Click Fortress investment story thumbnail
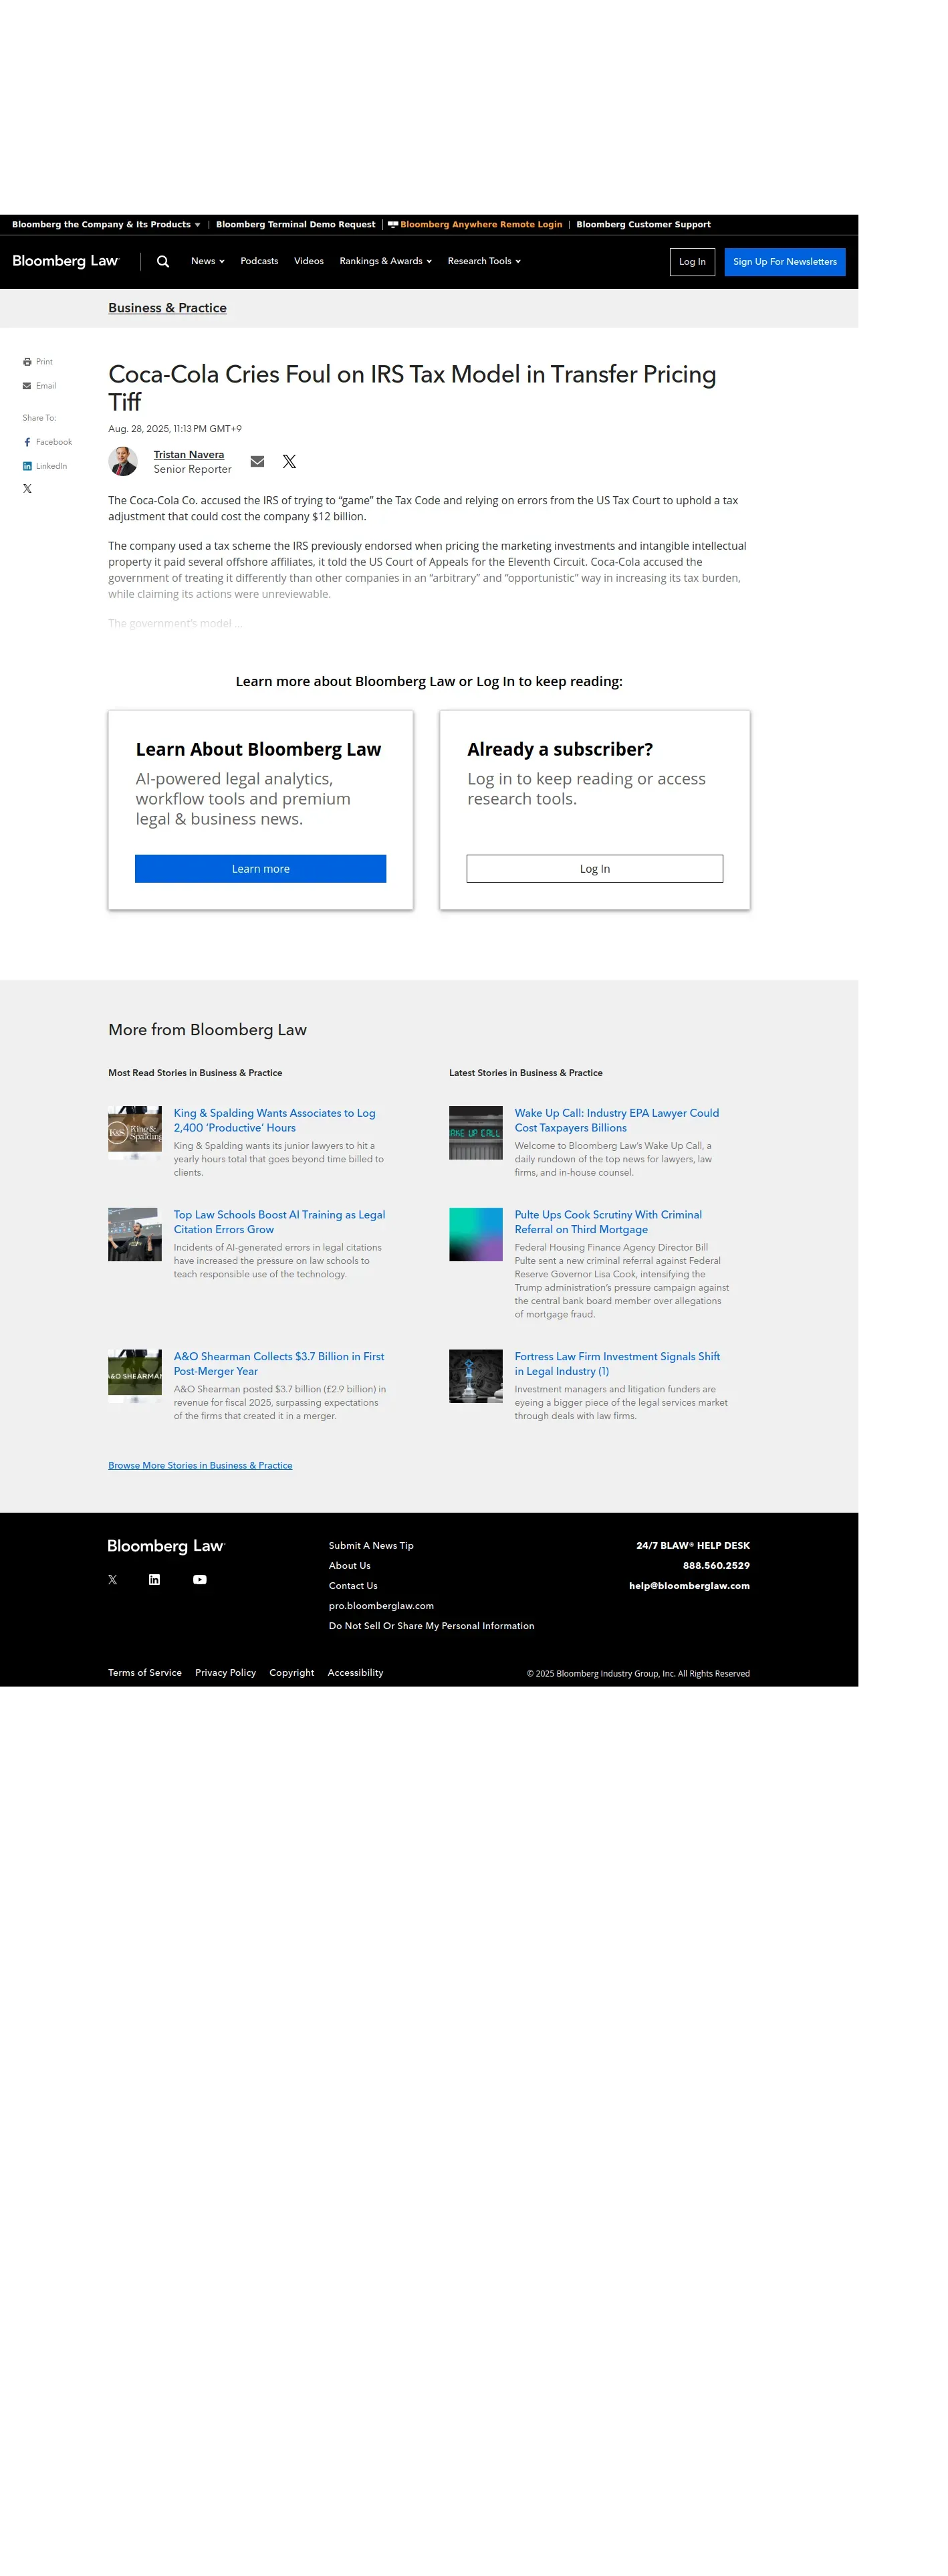 pyautogui.click(x=476, y=1377)
